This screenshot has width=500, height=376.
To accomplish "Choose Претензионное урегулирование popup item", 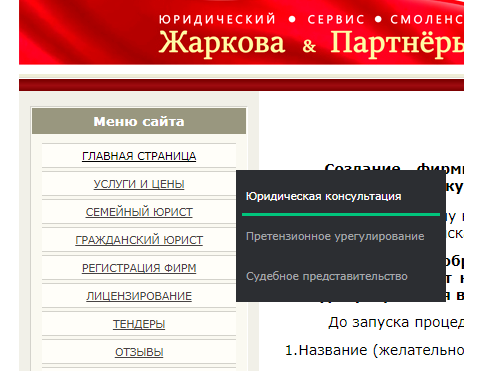I will pos(335,236).
